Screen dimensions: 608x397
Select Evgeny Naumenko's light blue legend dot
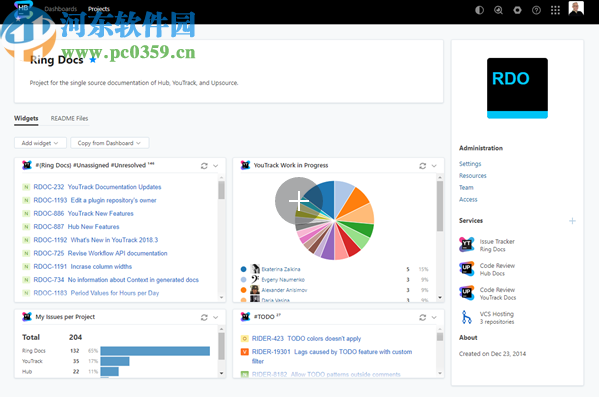244,280
